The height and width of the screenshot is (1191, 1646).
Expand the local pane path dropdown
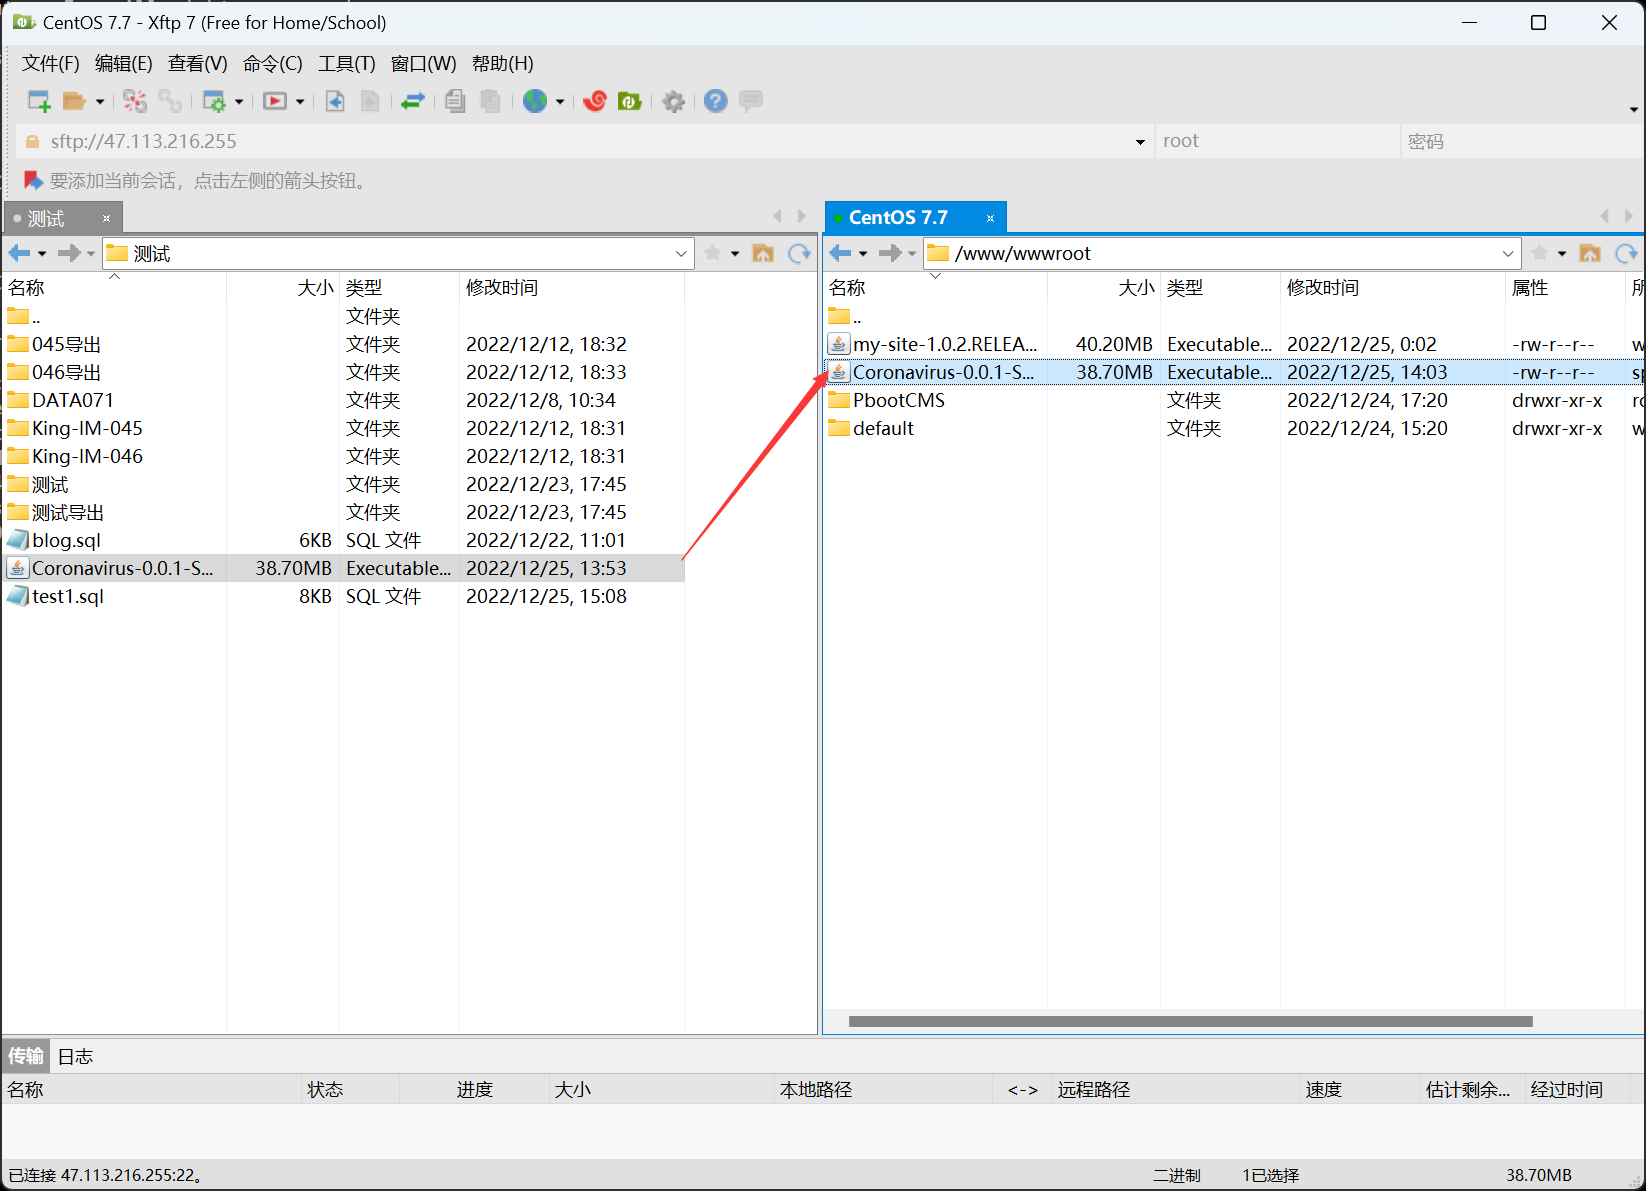click(x=681, y=254)
